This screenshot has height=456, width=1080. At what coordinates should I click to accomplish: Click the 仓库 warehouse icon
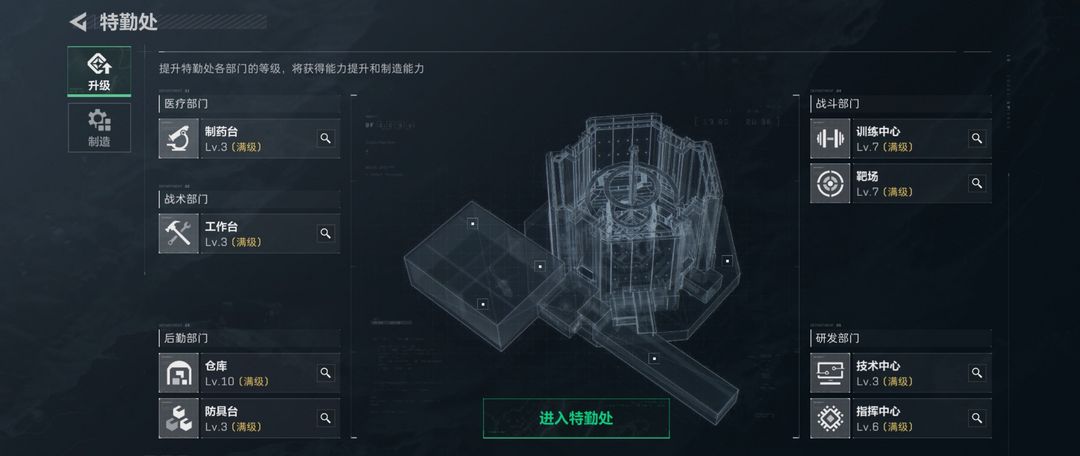178,373
